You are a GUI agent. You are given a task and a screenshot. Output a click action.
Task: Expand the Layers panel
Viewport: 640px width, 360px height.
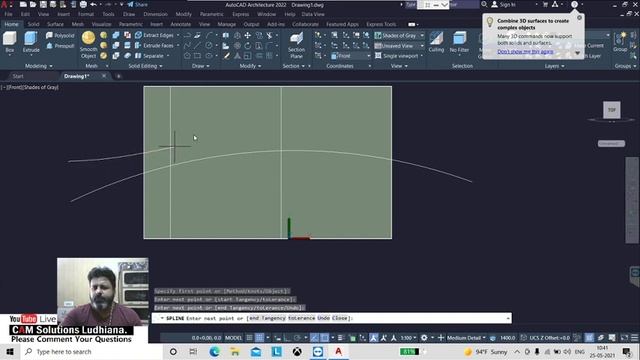coord(554,66)
